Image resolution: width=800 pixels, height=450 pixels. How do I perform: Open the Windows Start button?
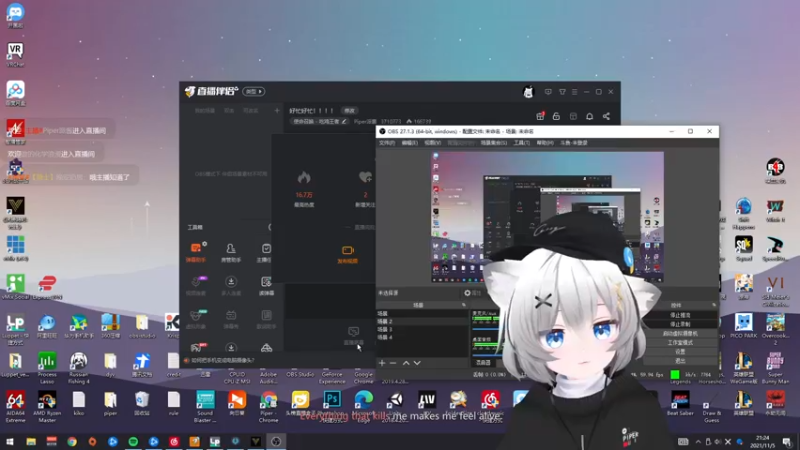pyautogui.click(x=10, y=441)
